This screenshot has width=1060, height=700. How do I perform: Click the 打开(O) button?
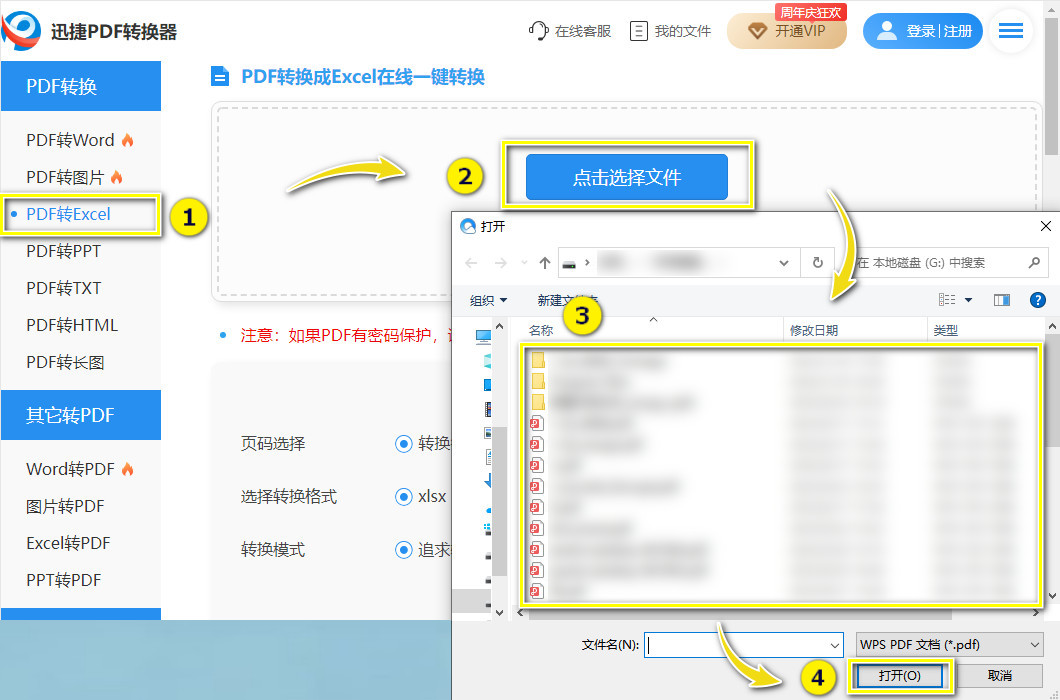[900, 676]
